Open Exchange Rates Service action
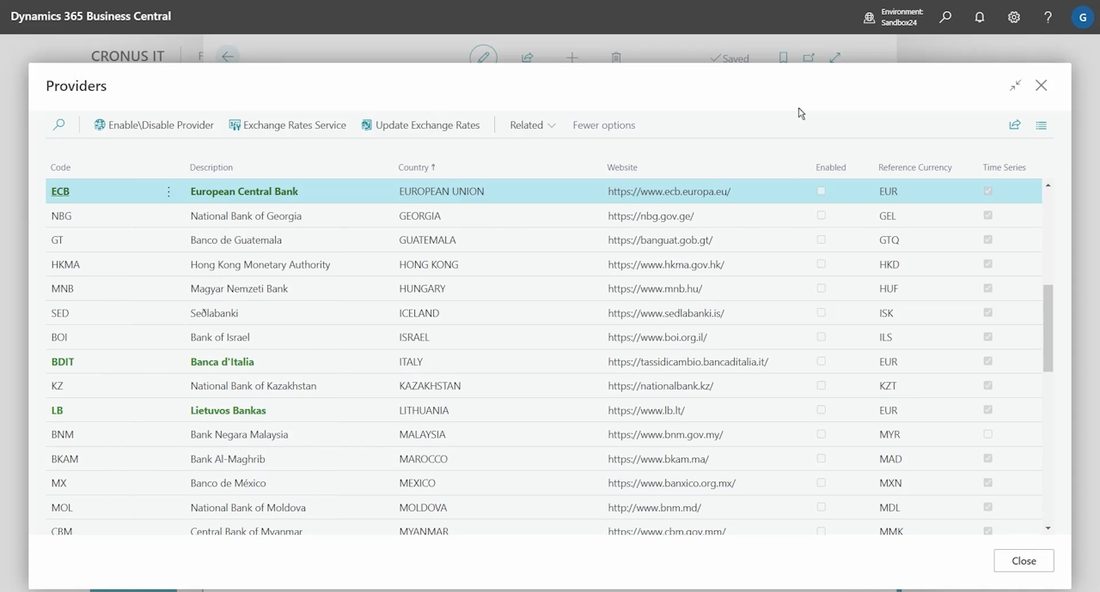 pyautogui.click(x=288, y=125)
